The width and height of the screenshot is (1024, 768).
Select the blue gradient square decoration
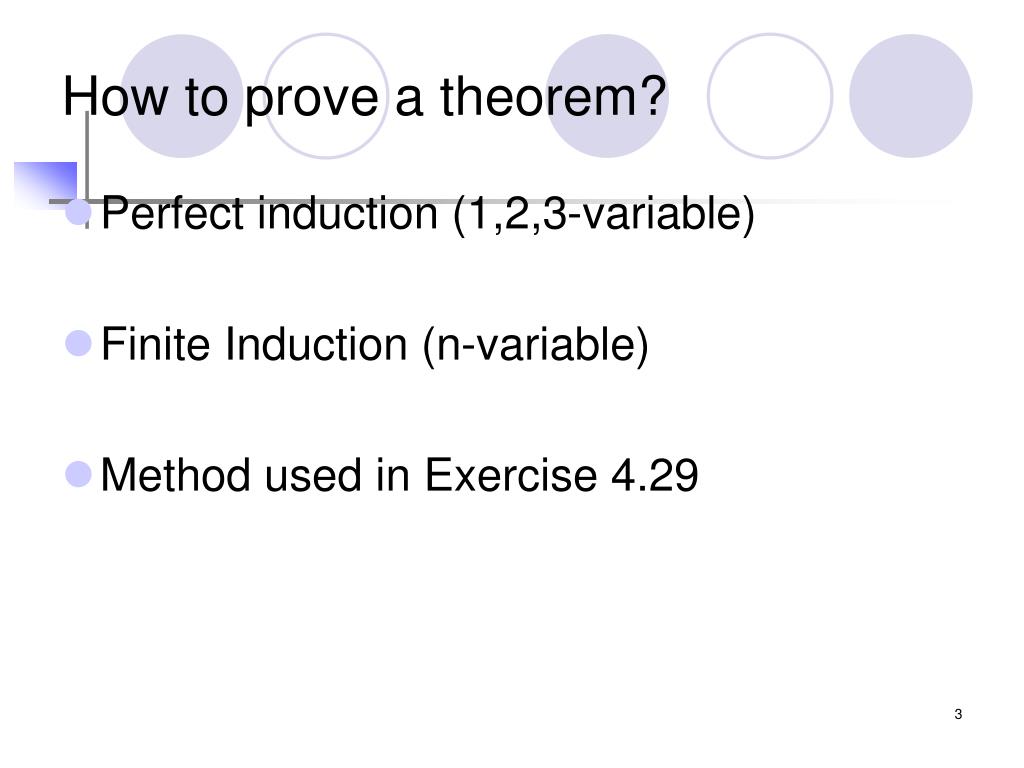[x=46, y=183]
